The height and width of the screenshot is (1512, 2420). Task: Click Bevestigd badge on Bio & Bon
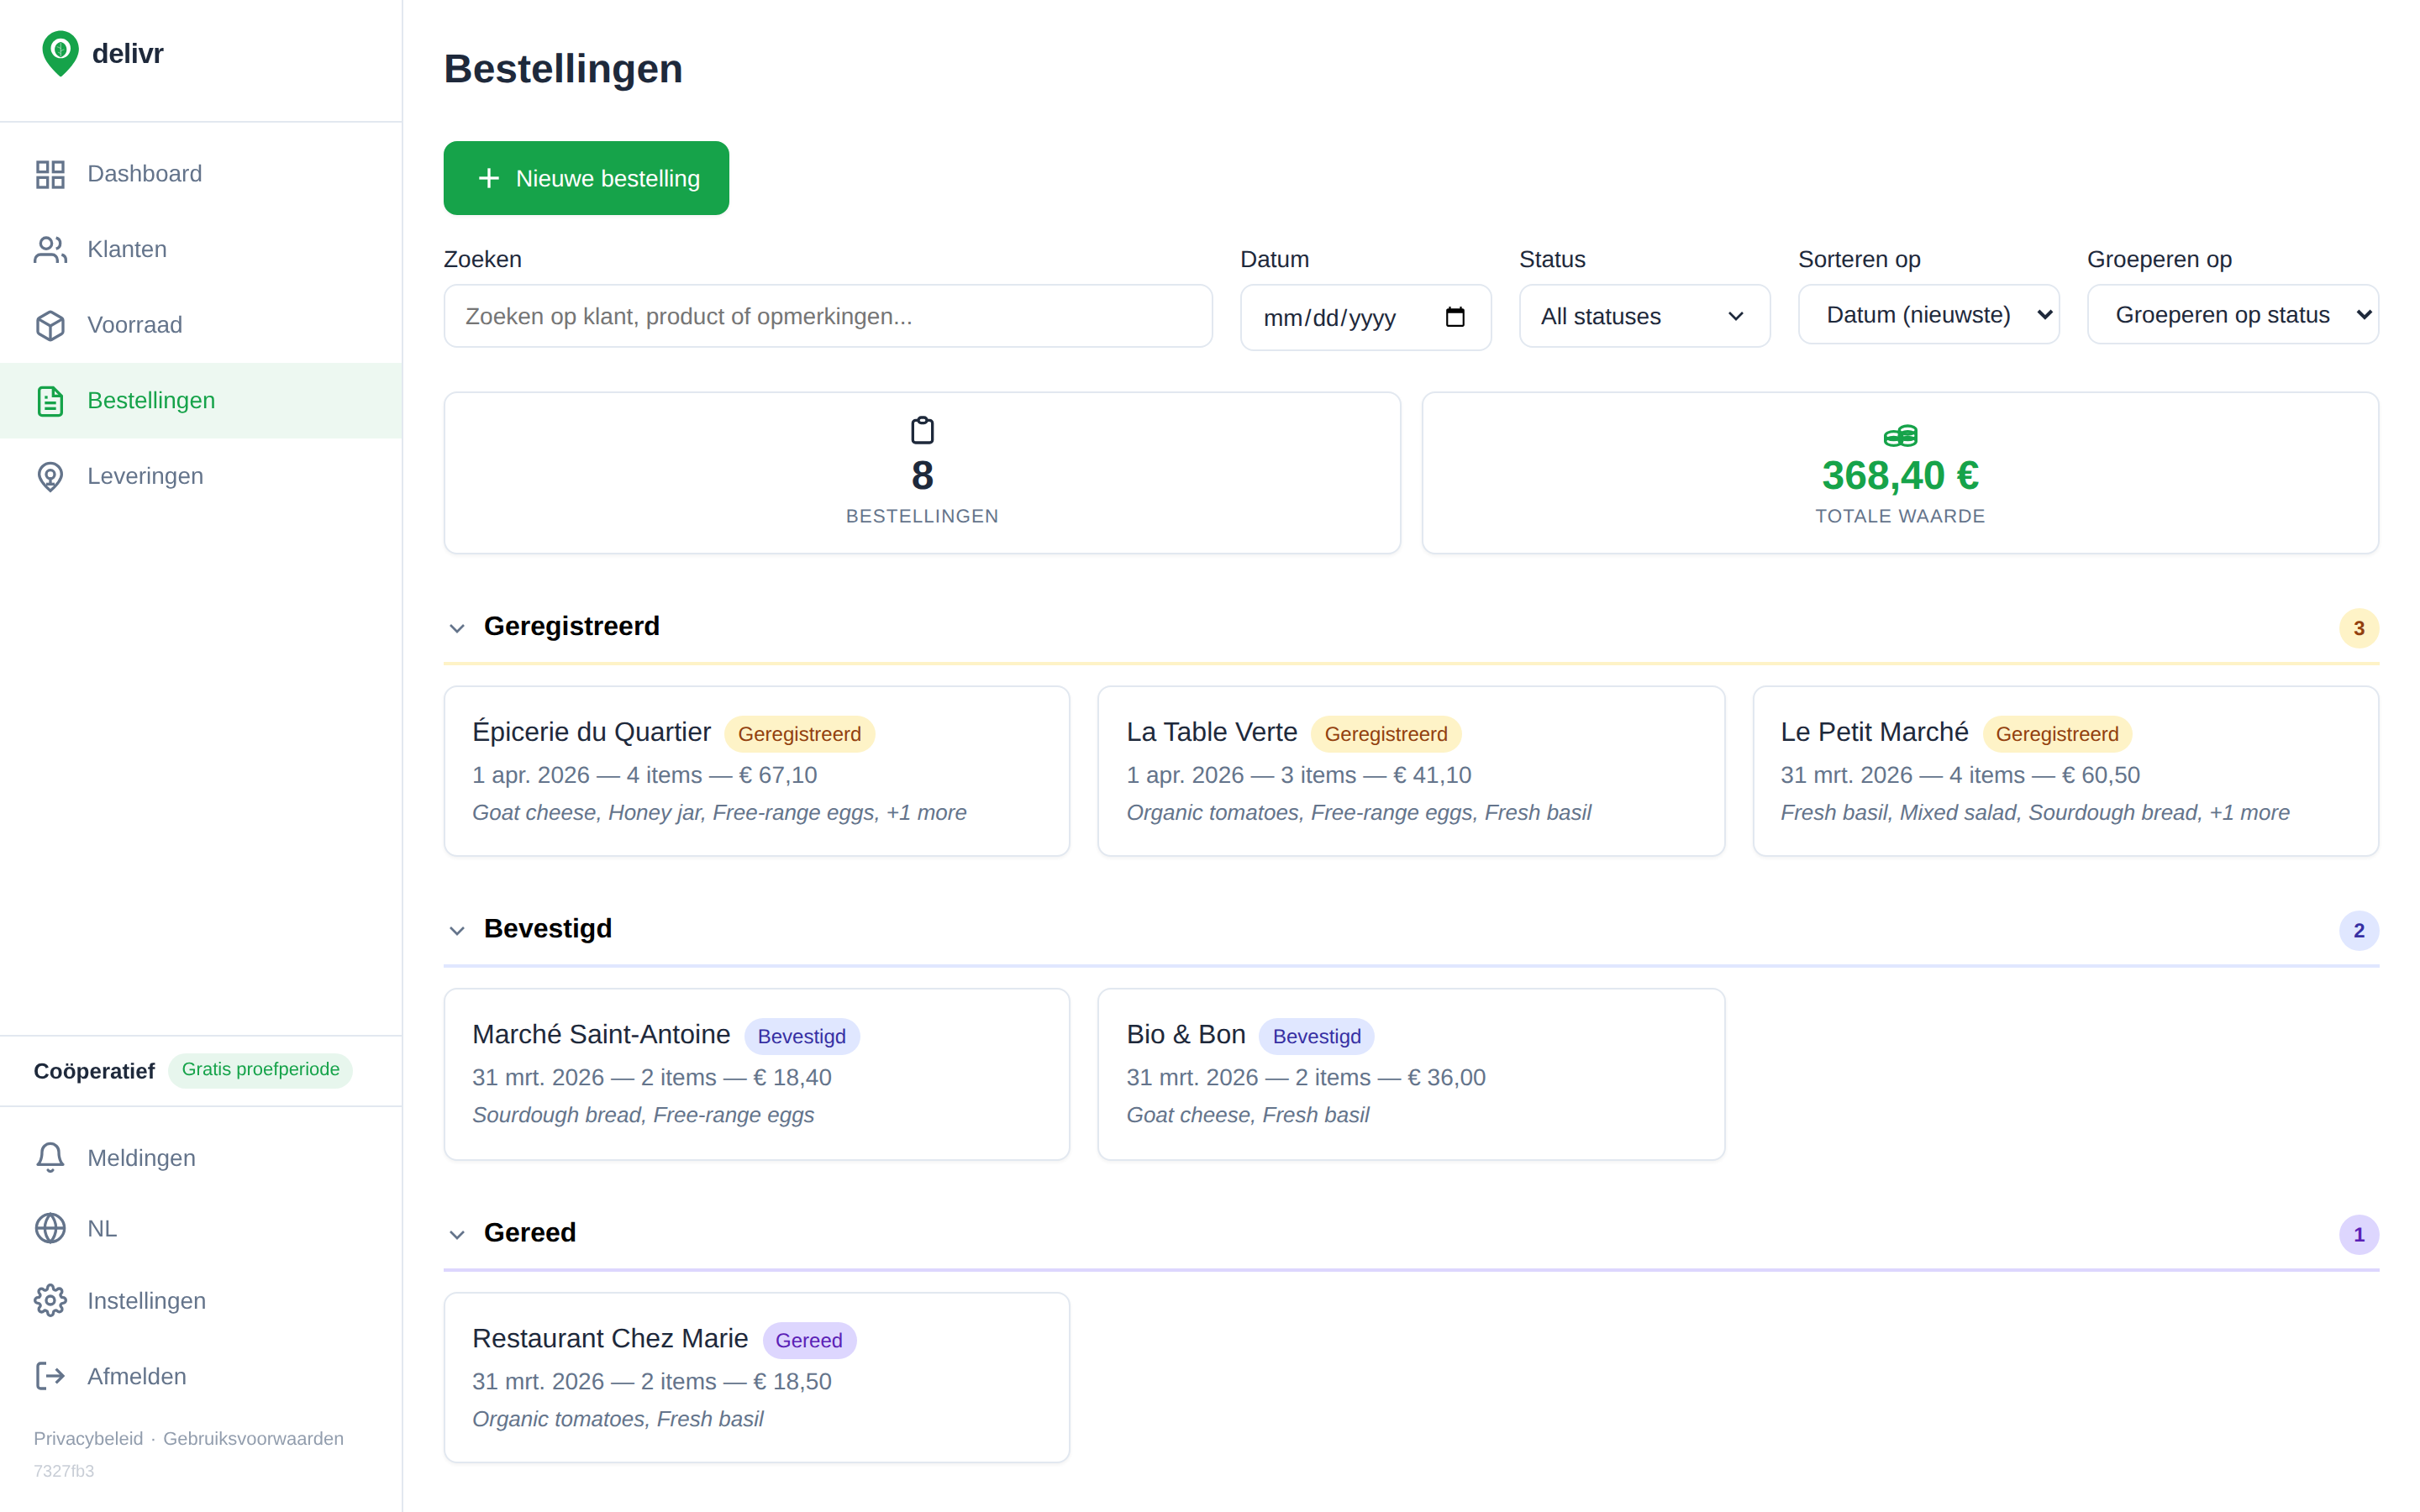1316,1036
